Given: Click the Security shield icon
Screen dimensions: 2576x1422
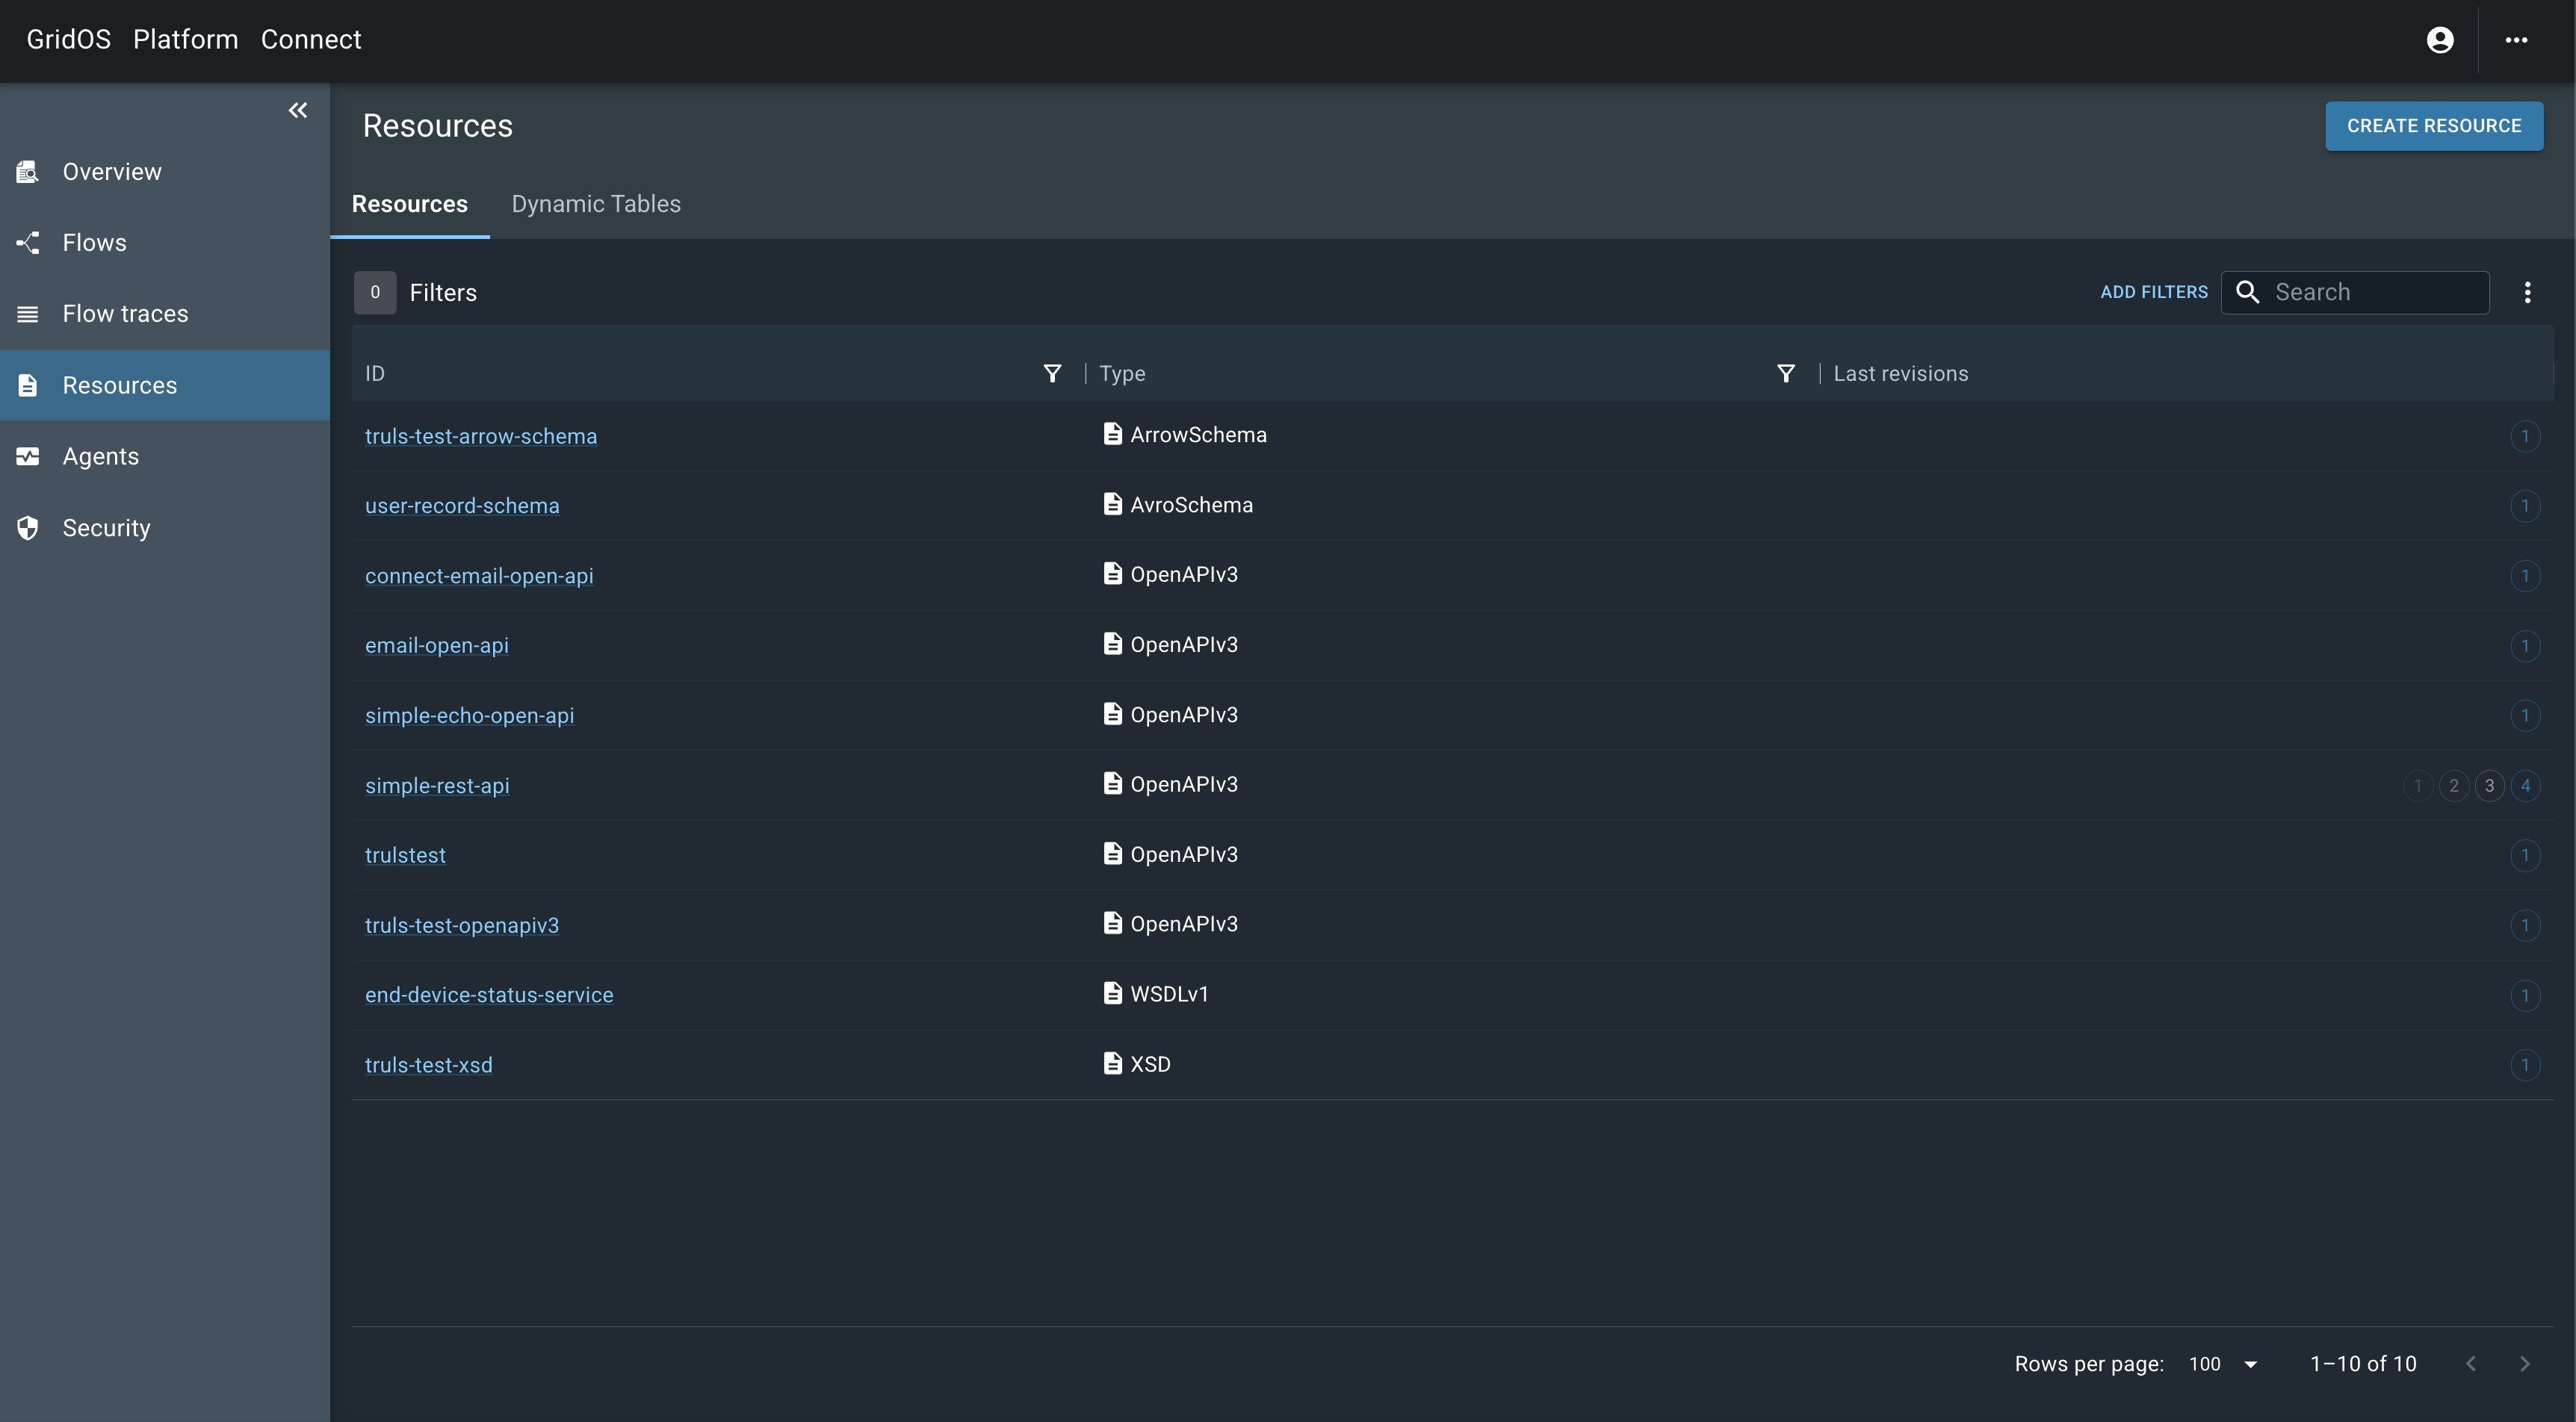Looking at the screenshot, I should pyautogui.click(x=28, y=527).
